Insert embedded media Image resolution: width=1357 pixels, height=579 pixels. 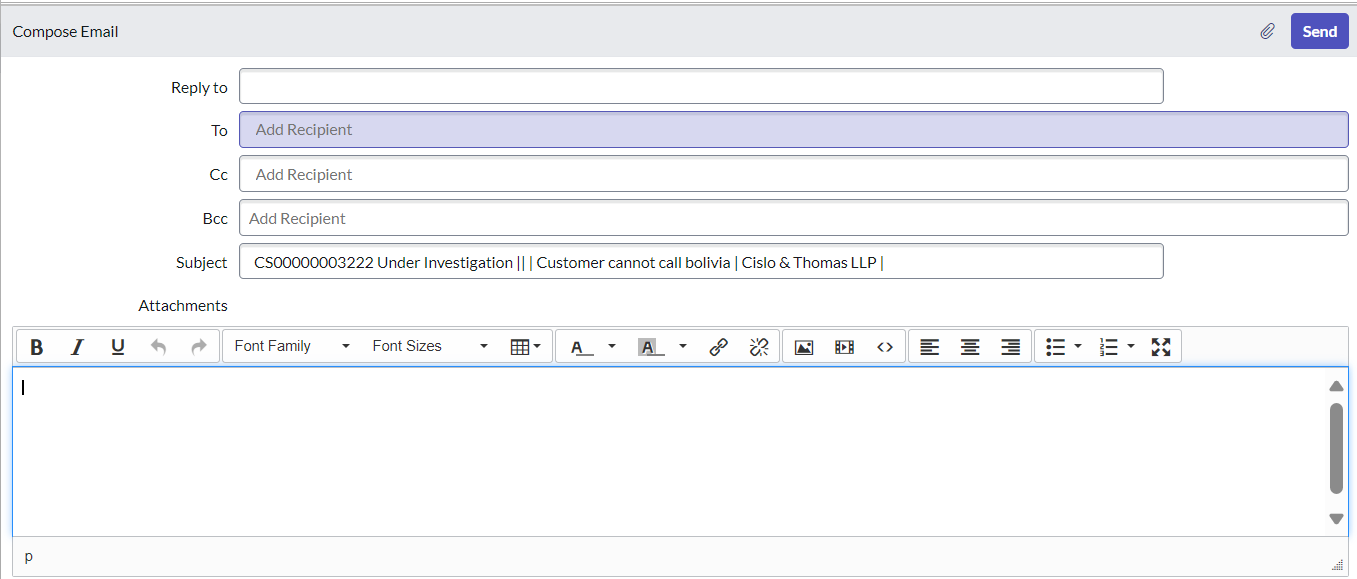844,346
